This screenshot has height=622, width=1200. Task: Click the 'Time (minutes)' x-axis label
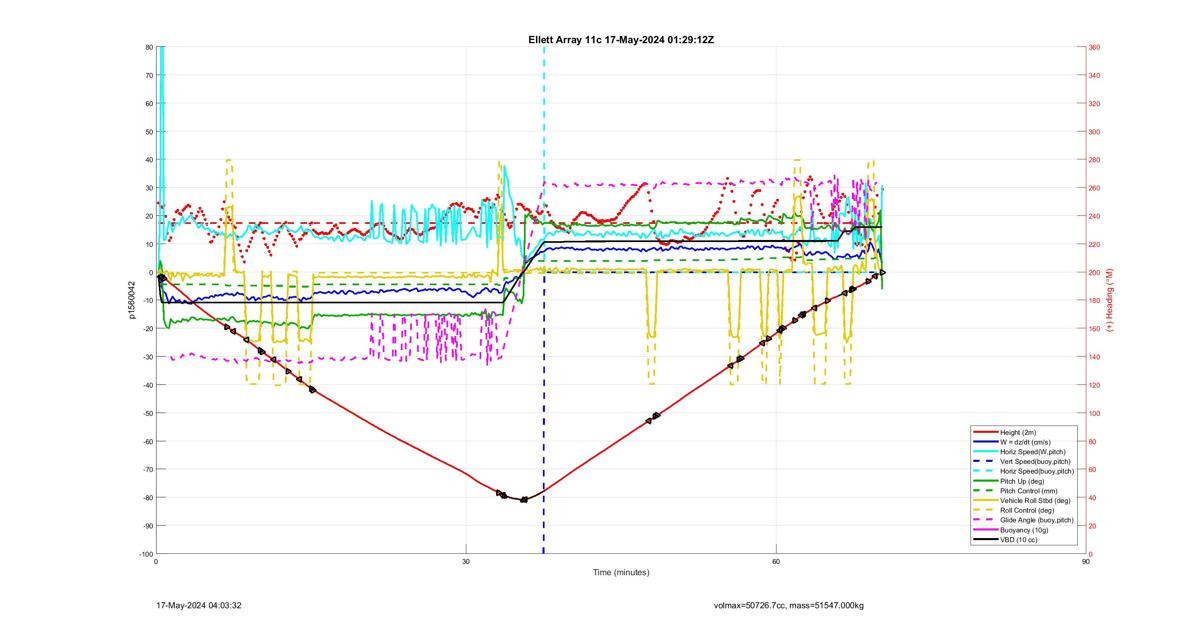621,572
